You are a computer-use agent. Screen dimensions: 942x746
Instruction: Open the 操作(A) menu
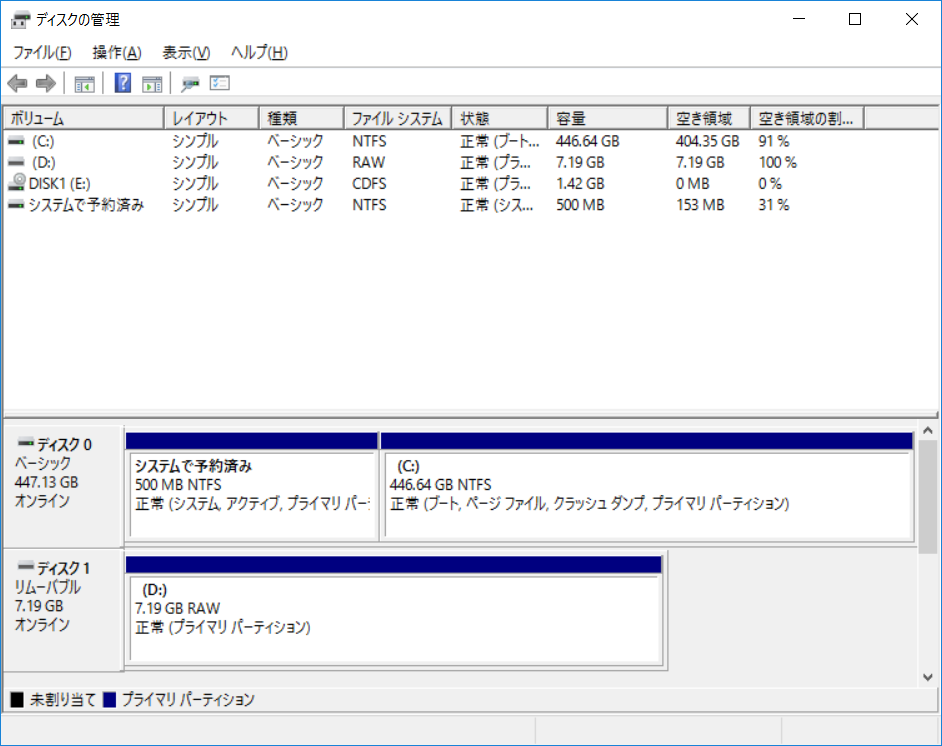[x=117, y=53]
